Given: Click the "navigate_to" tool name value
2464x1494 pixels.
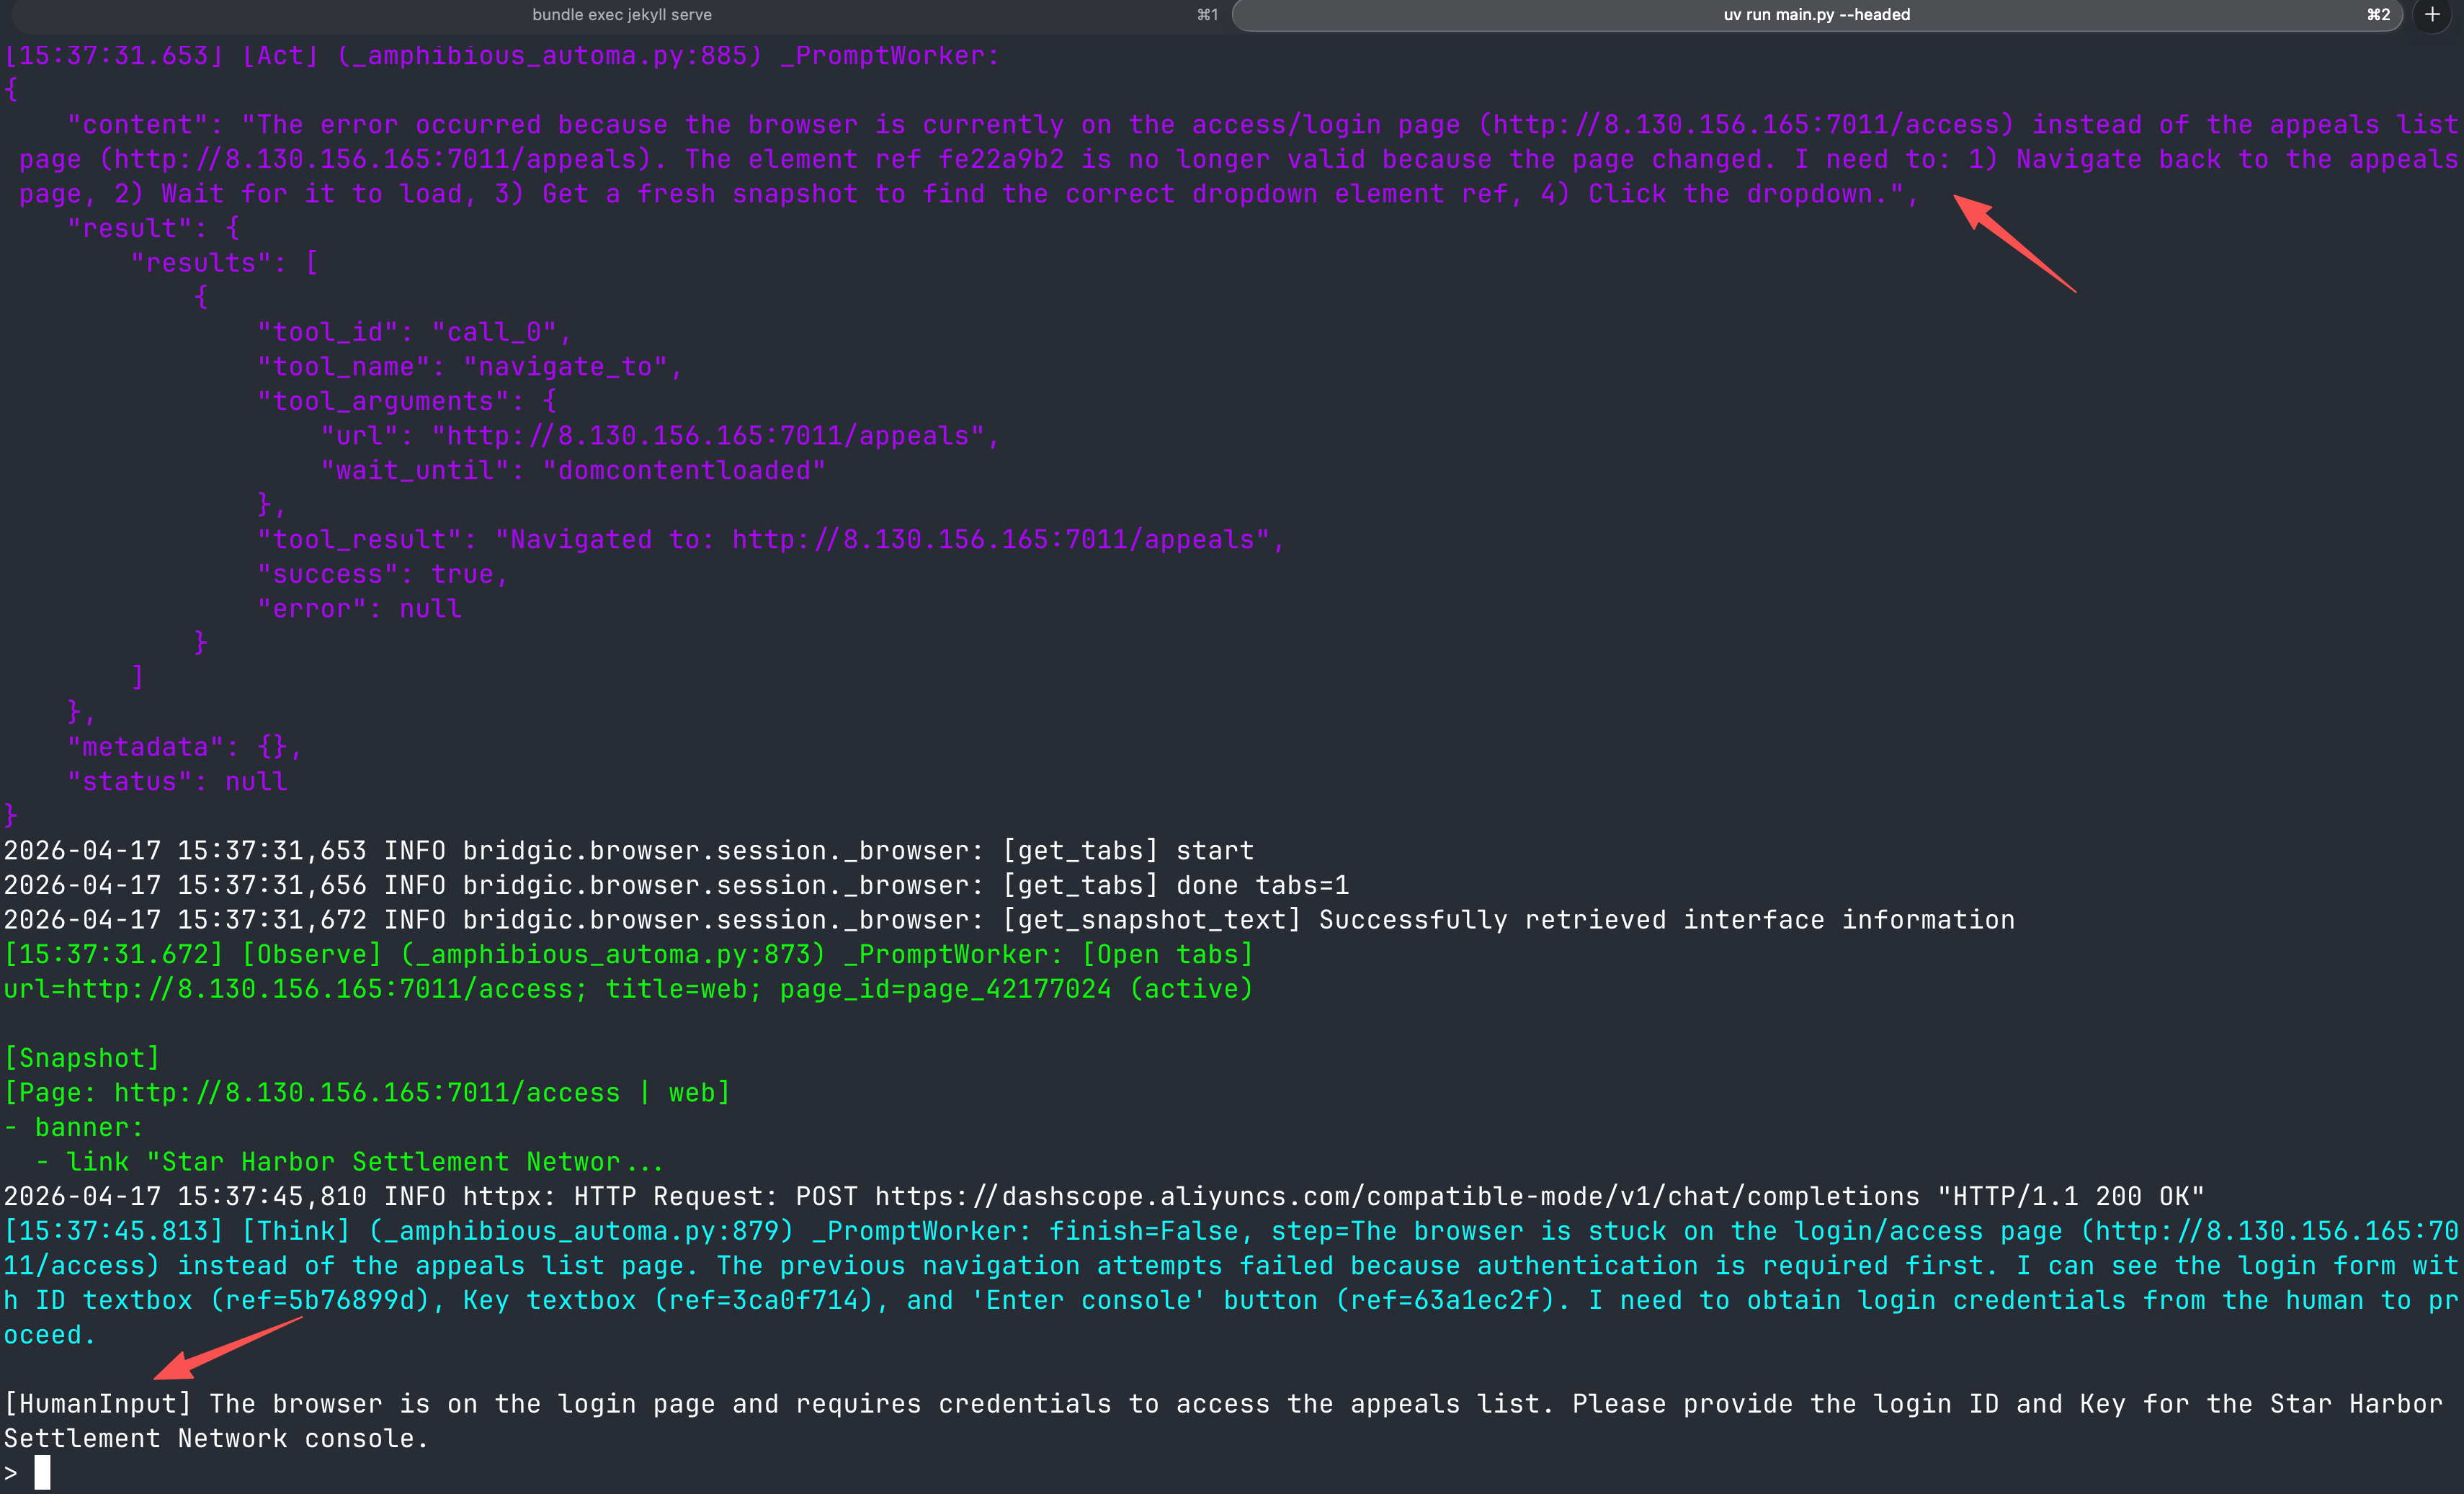Looking at the screenshot, I should tap(566, 367).
